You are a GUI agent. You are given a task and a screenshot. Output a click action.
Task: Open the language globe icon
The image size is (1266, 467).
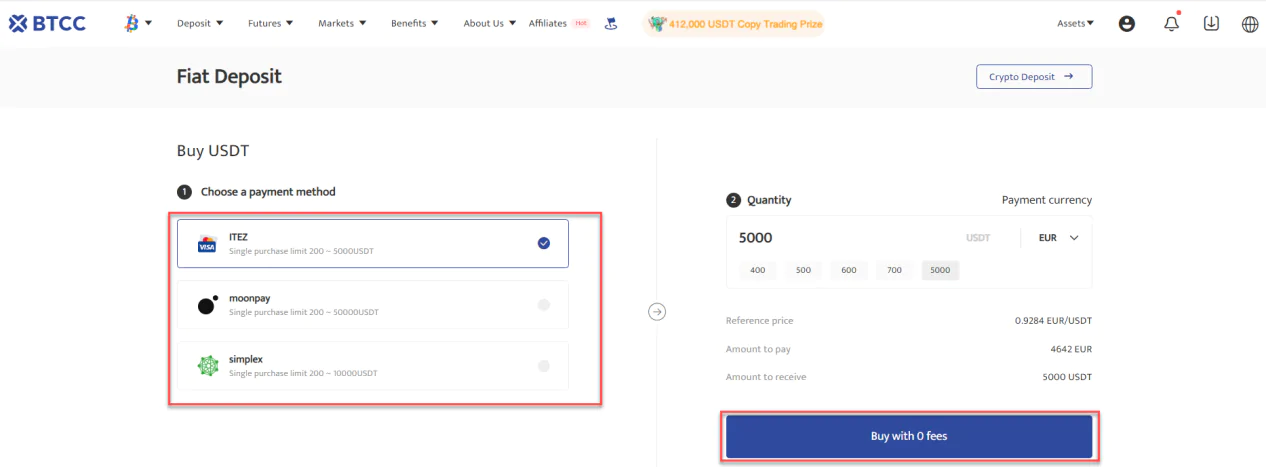tap(1250, 24)
